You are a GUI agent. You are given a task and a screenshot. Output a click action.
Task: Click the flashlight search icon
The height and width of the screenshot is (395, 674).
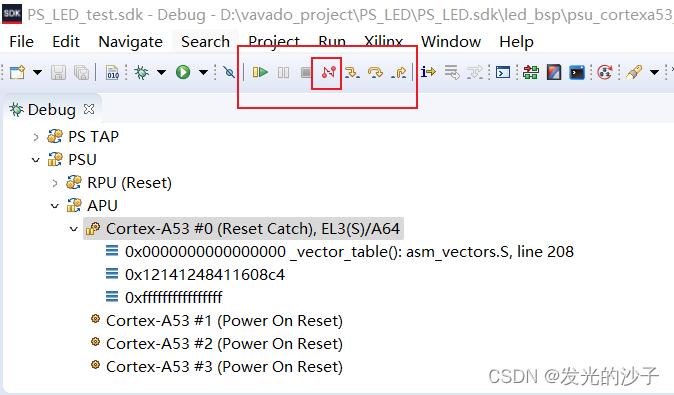pyautogui.click(x=634, y=72)
